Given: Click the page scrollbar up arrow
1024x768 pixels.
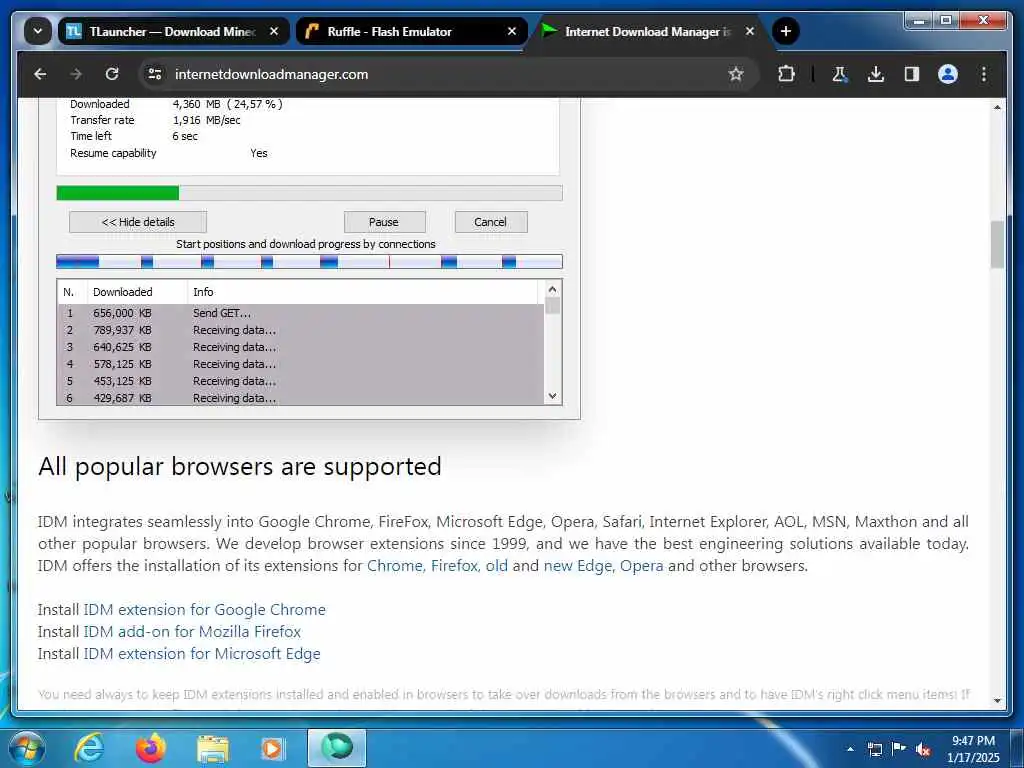Looking at the screenshot, I should click(x=997, y=106).
